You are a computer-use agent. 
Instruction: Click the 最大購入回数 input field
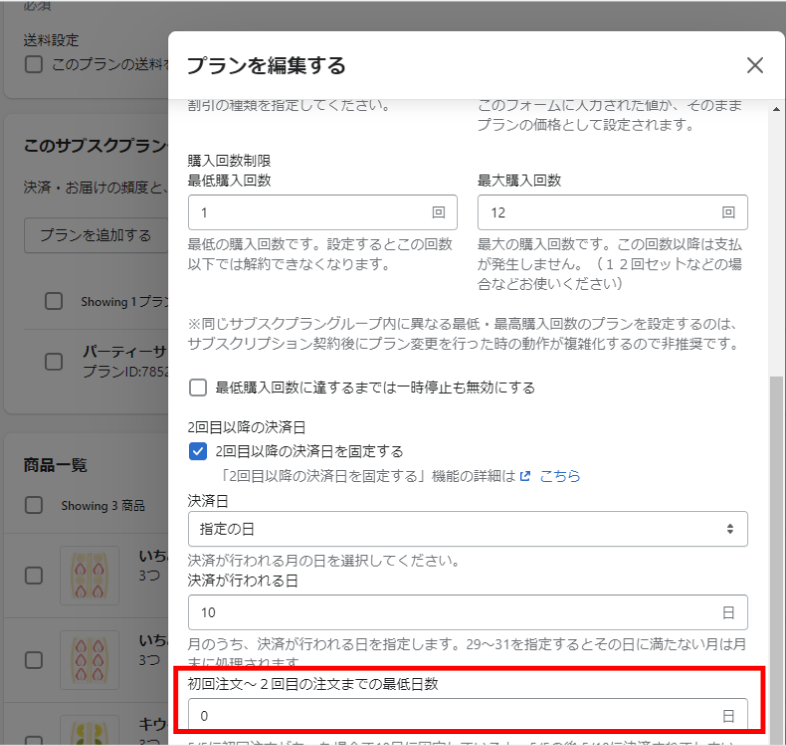pyautogui.click(x=612, y=213)
